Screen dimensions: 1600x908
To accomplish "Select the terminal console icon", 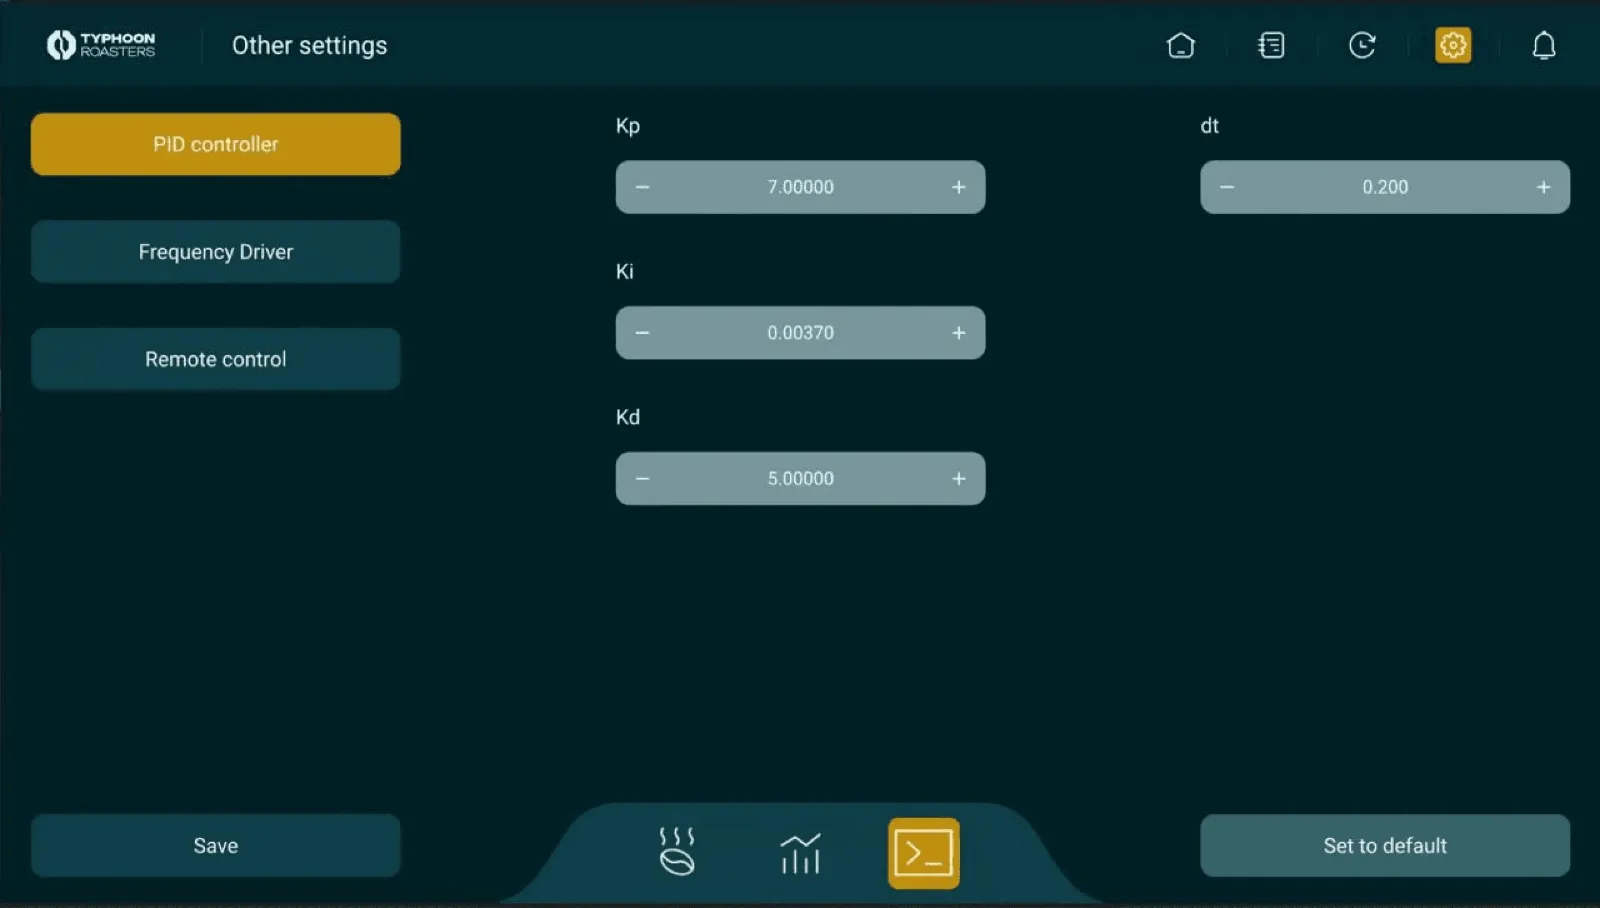I will point(923,853).
